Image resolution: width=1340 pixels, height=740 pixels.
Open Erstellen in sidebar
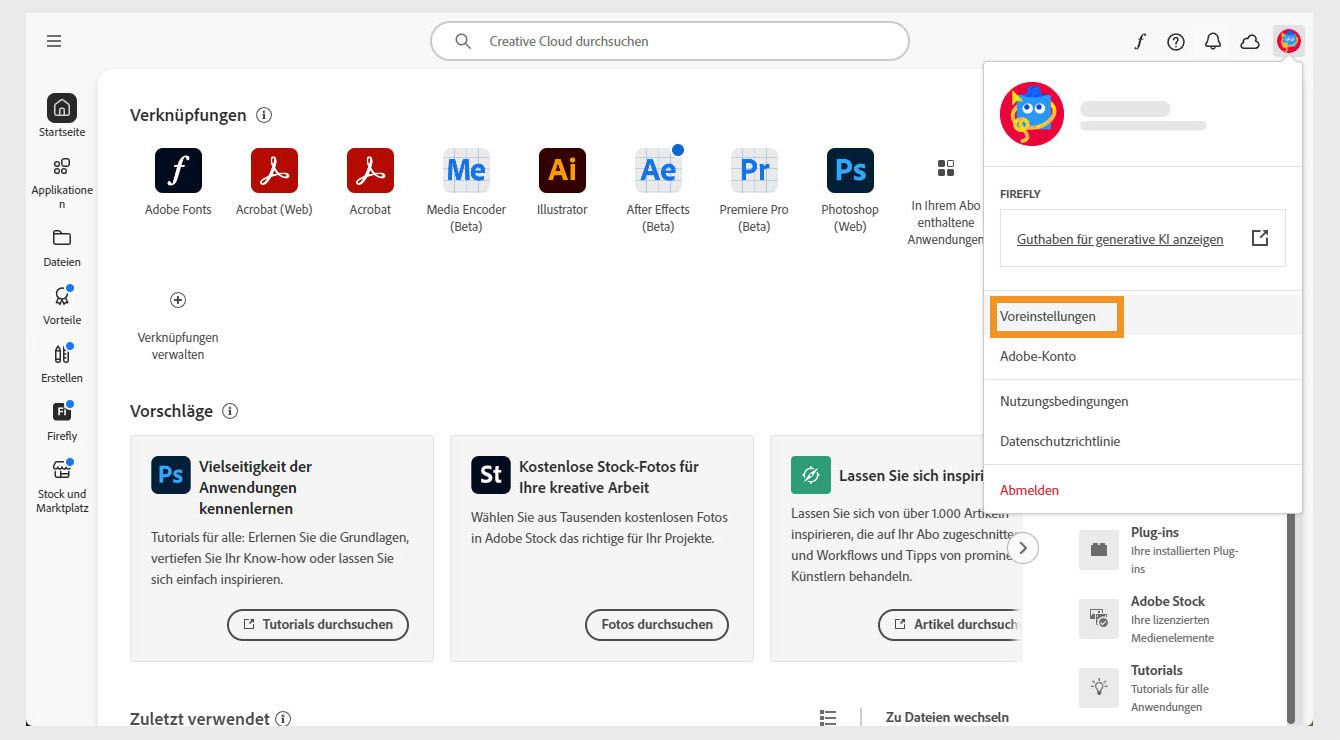[x=62, y=364]
